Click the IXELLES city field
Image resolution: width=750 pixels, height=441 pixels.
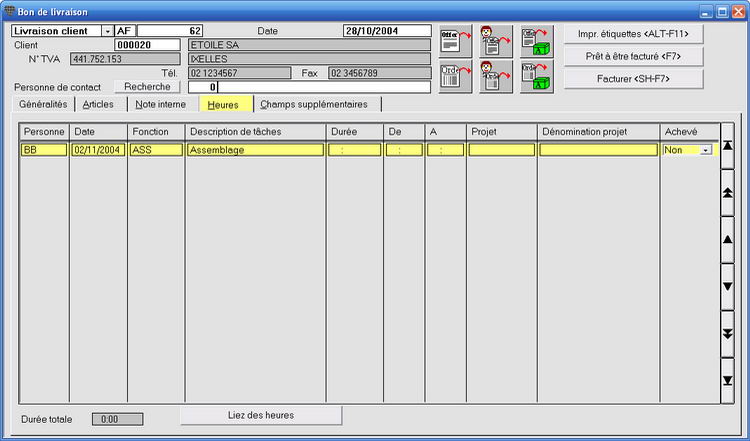(309, 59)
